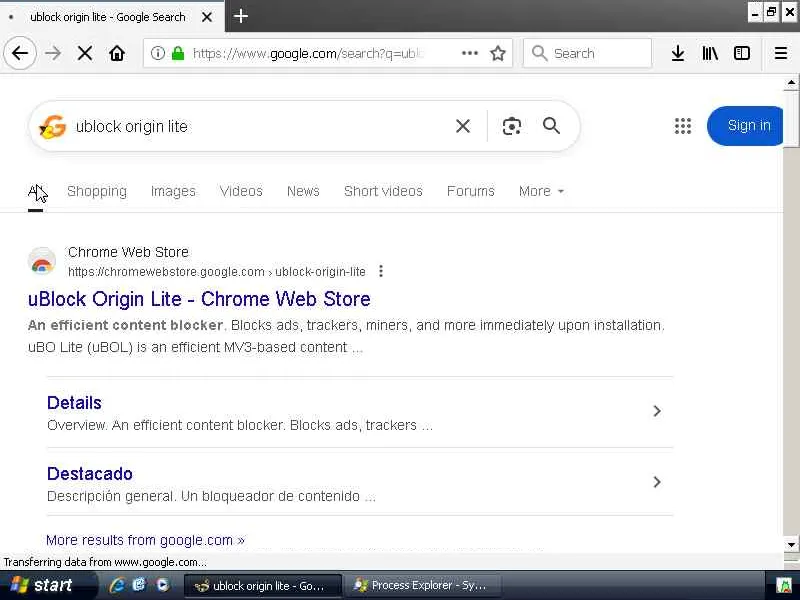Go back with the back arrow button
This screenshot has width=800, height=600.
click(20, 53)
